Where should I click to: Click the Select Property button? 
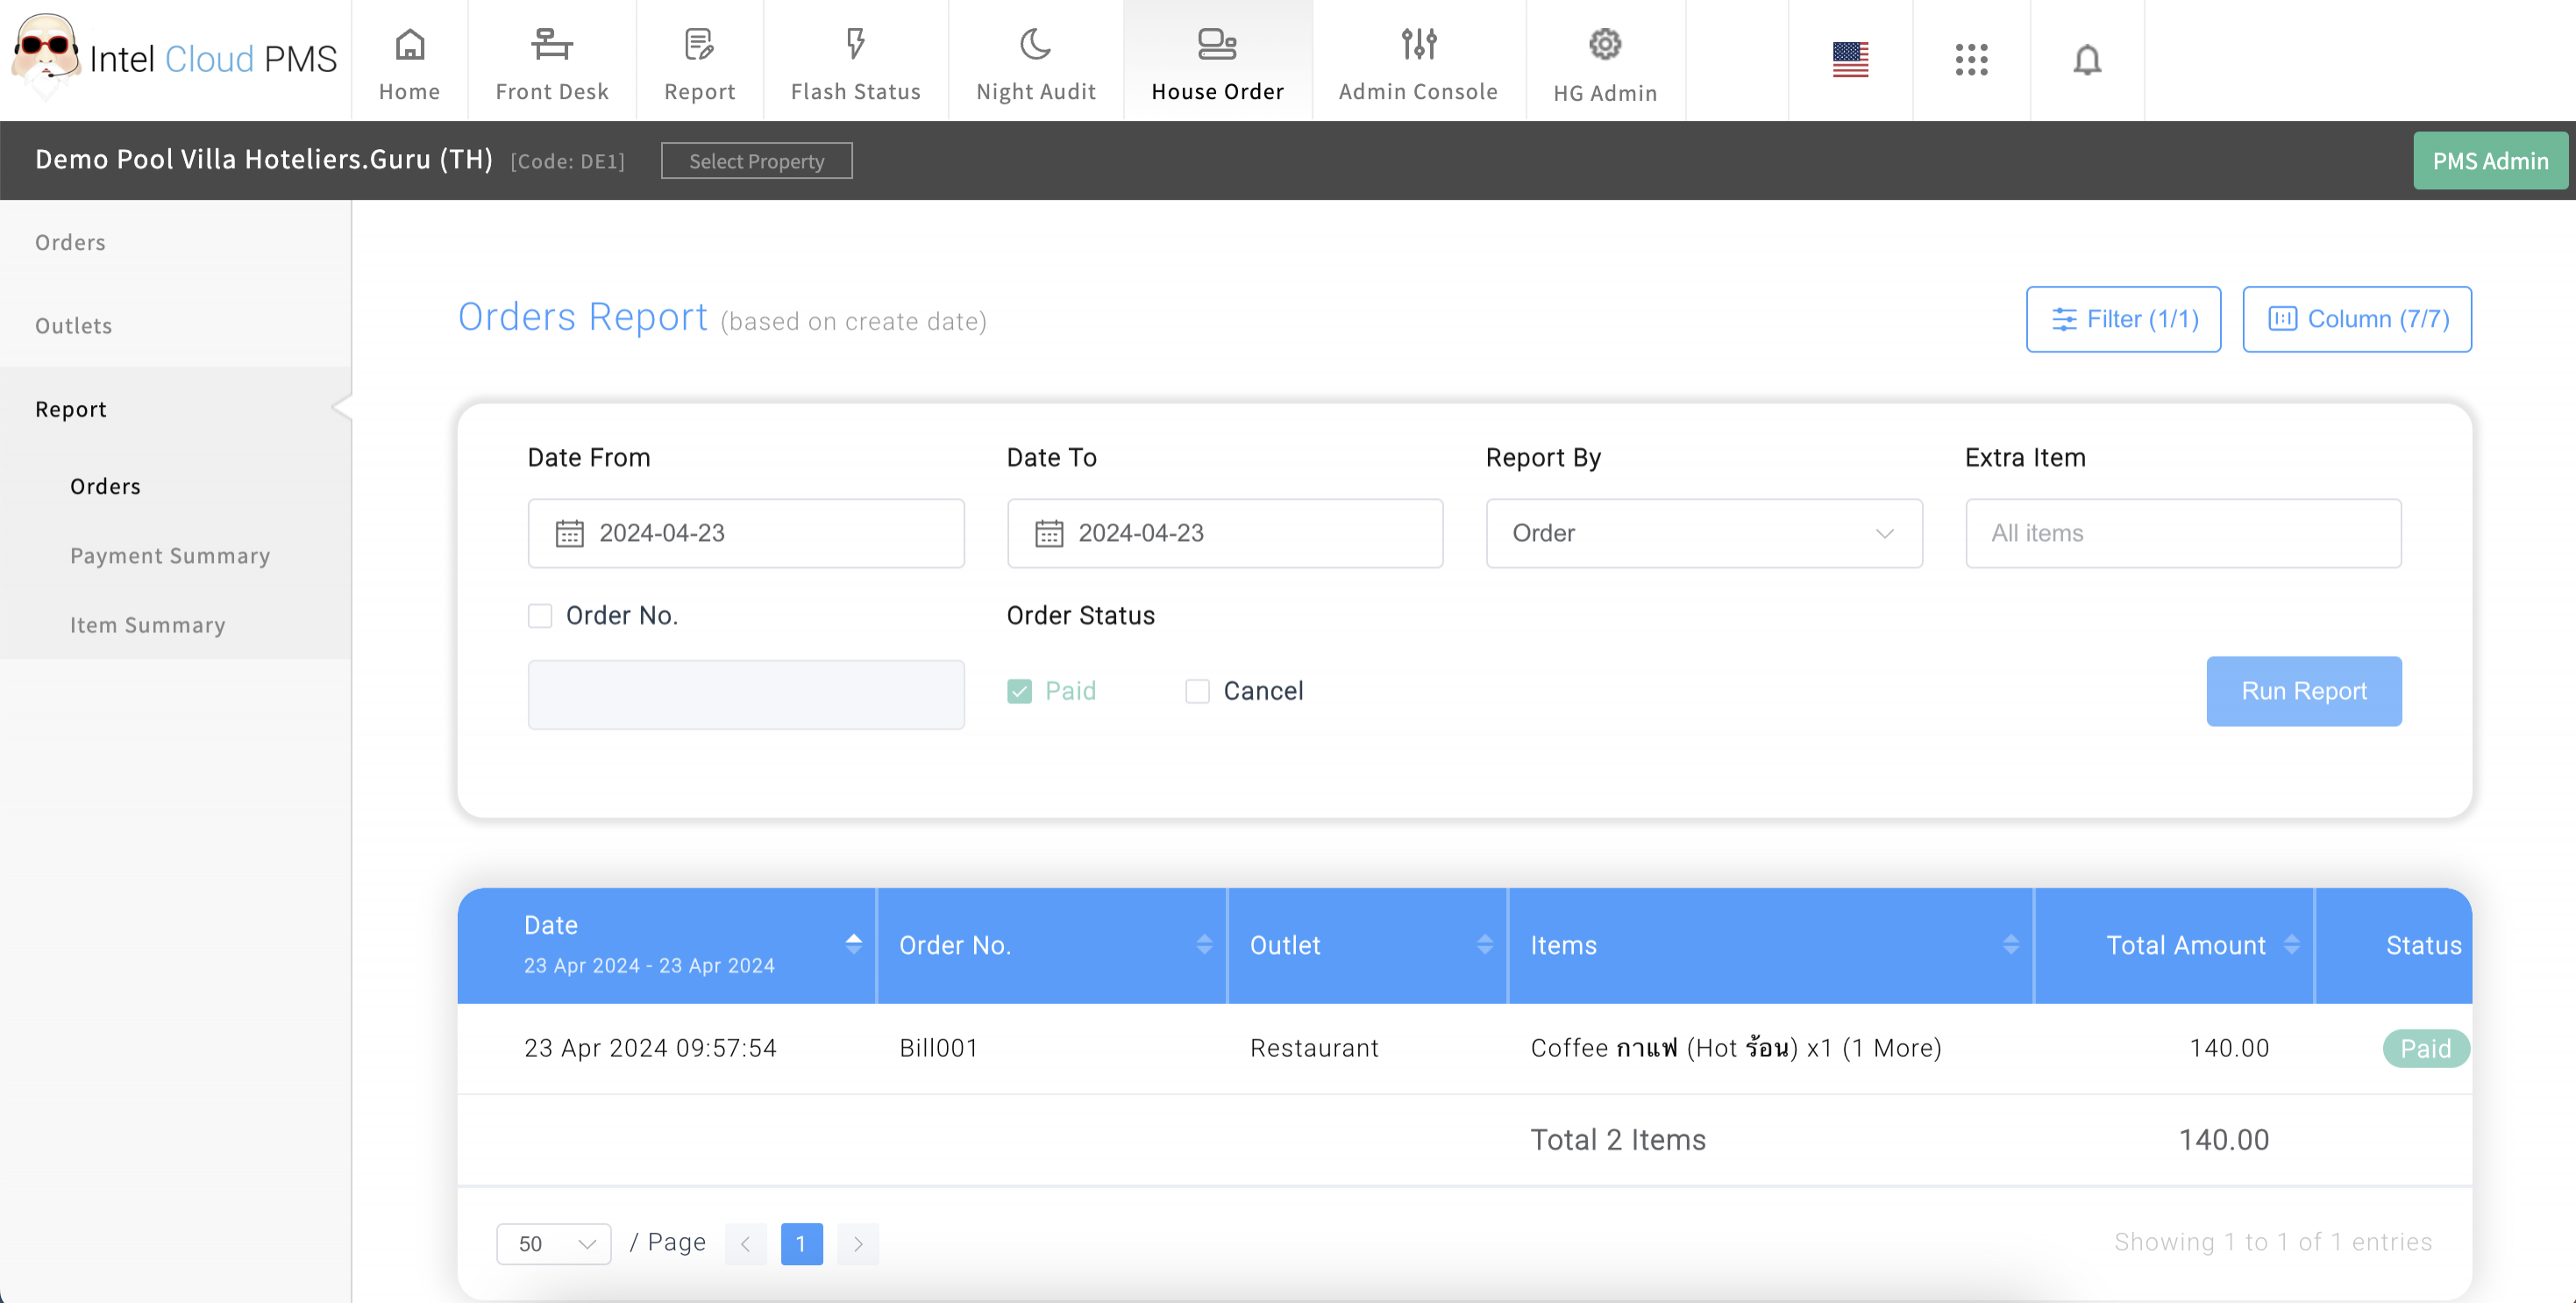click(x=756, y=161)
